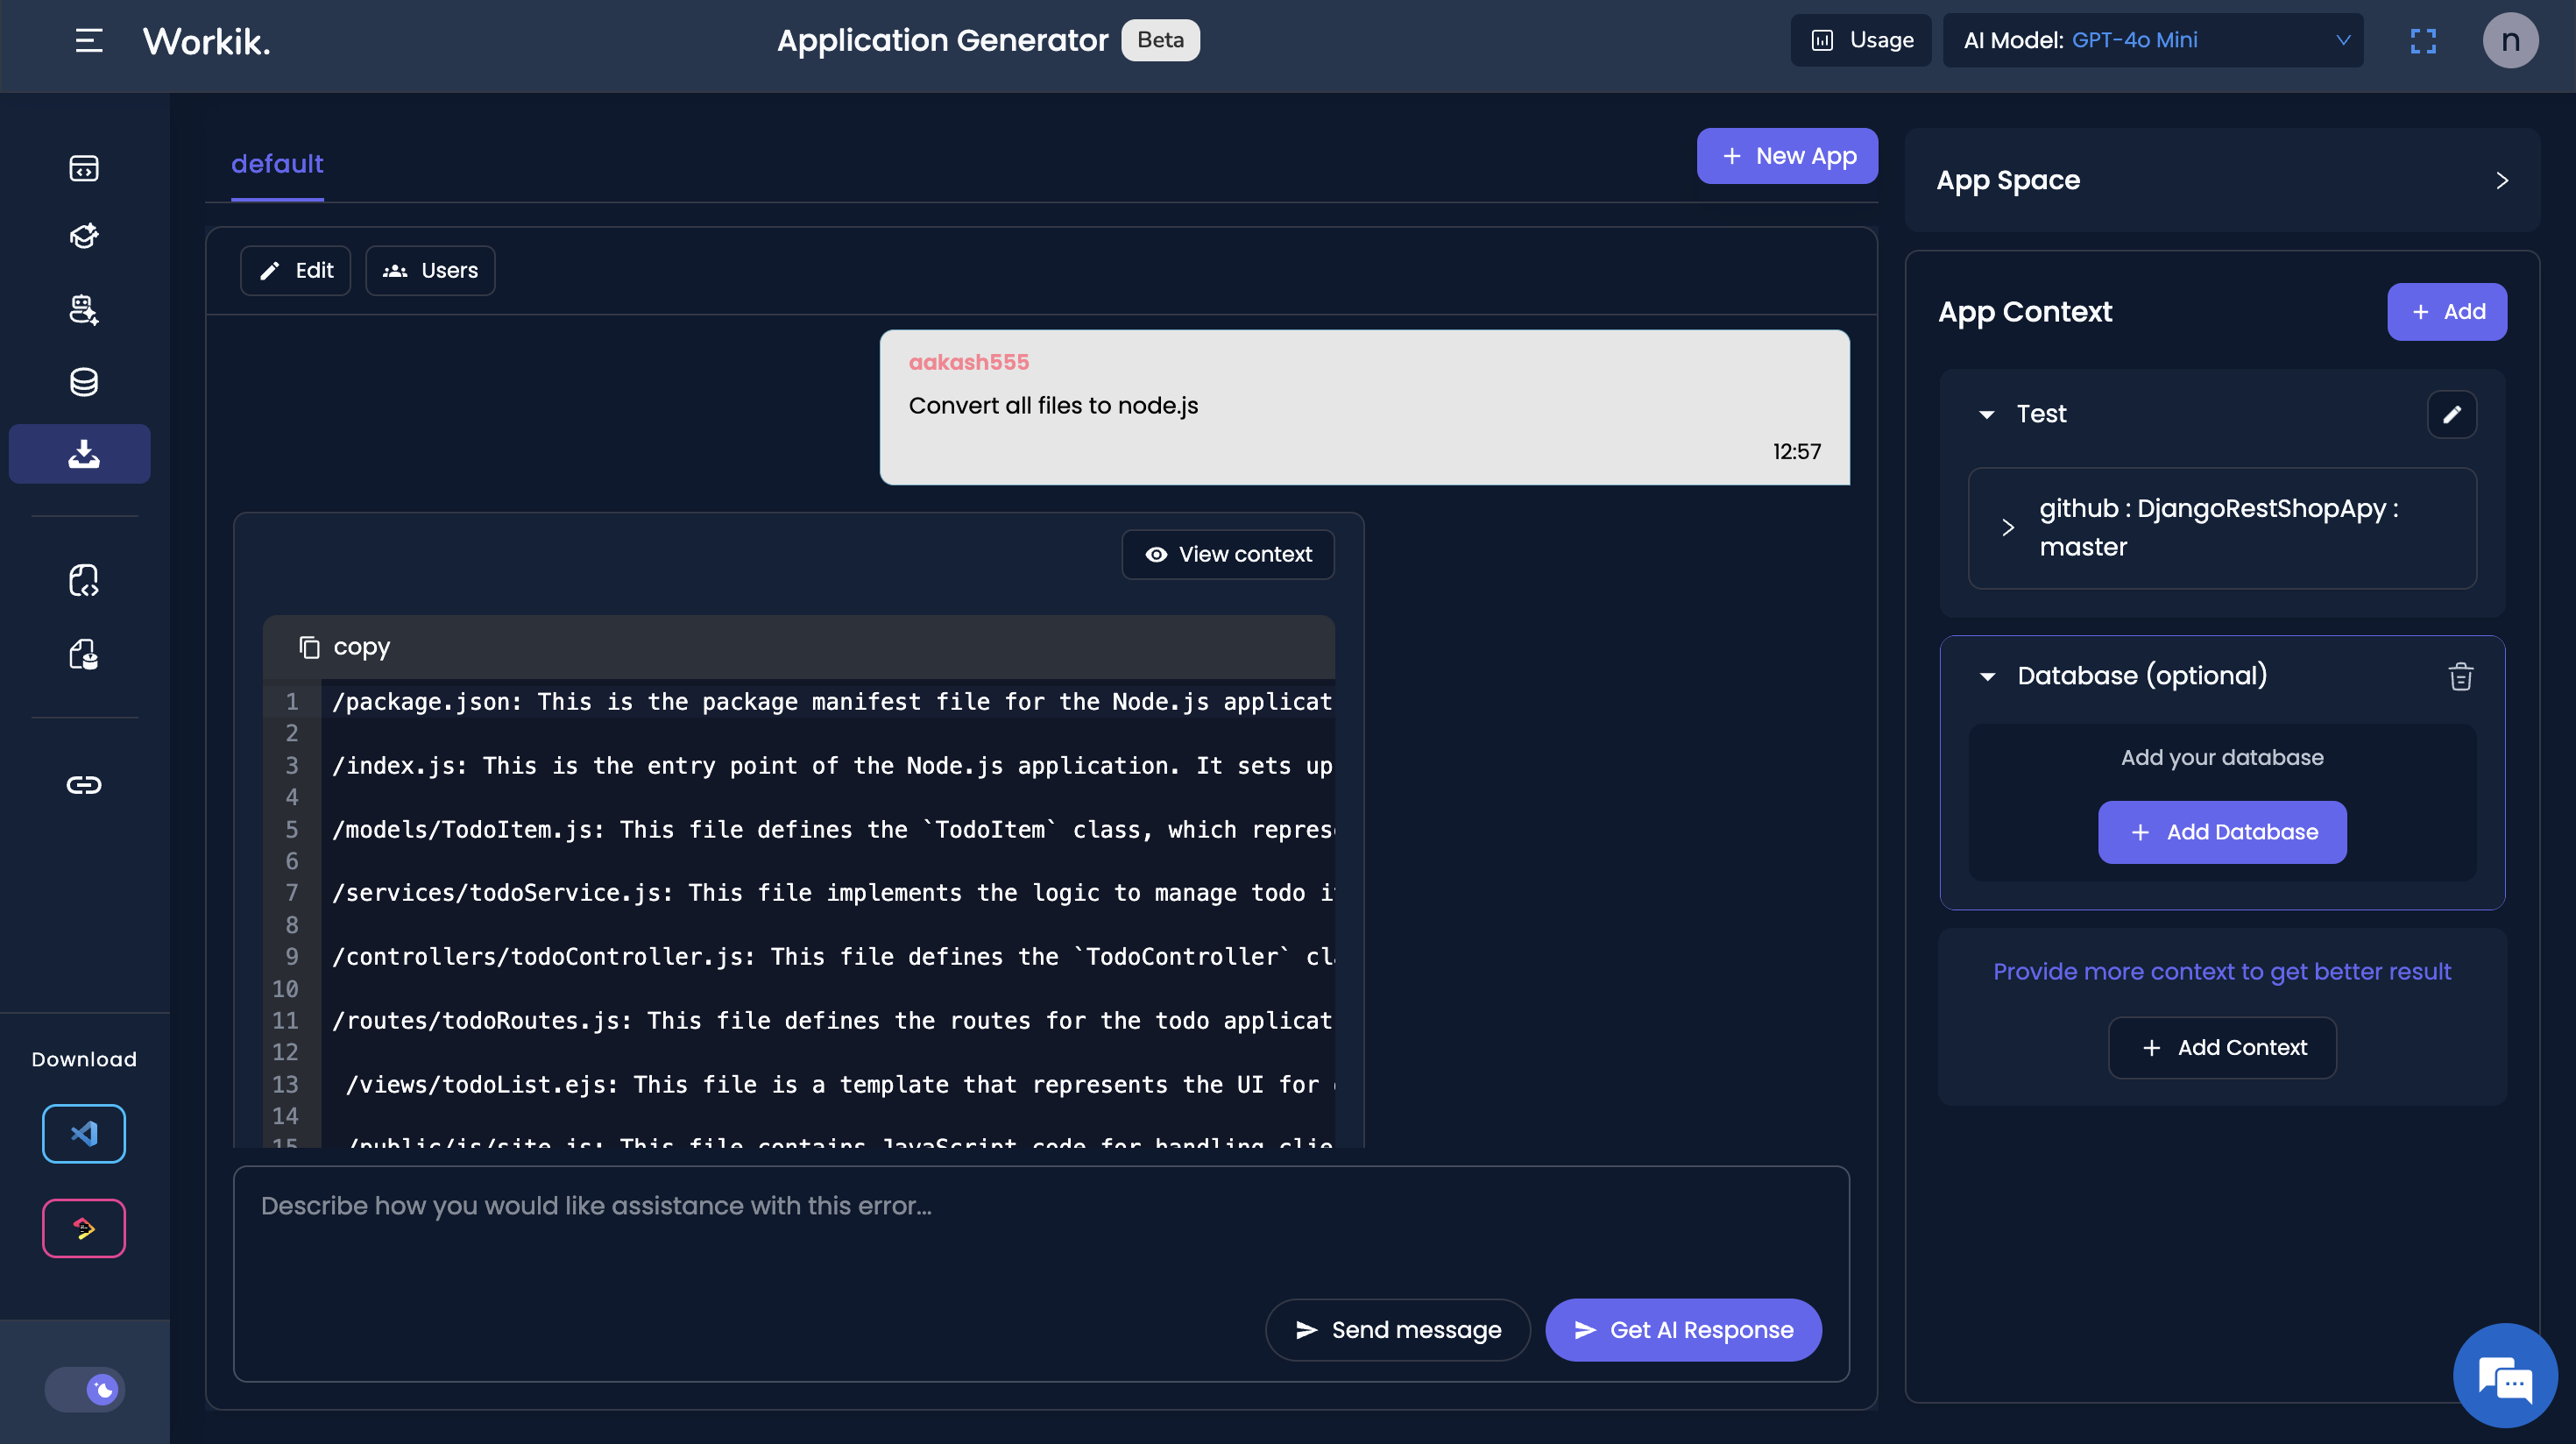
Task: Delete the Database context with trash icon
Action: coord(2460,677)
